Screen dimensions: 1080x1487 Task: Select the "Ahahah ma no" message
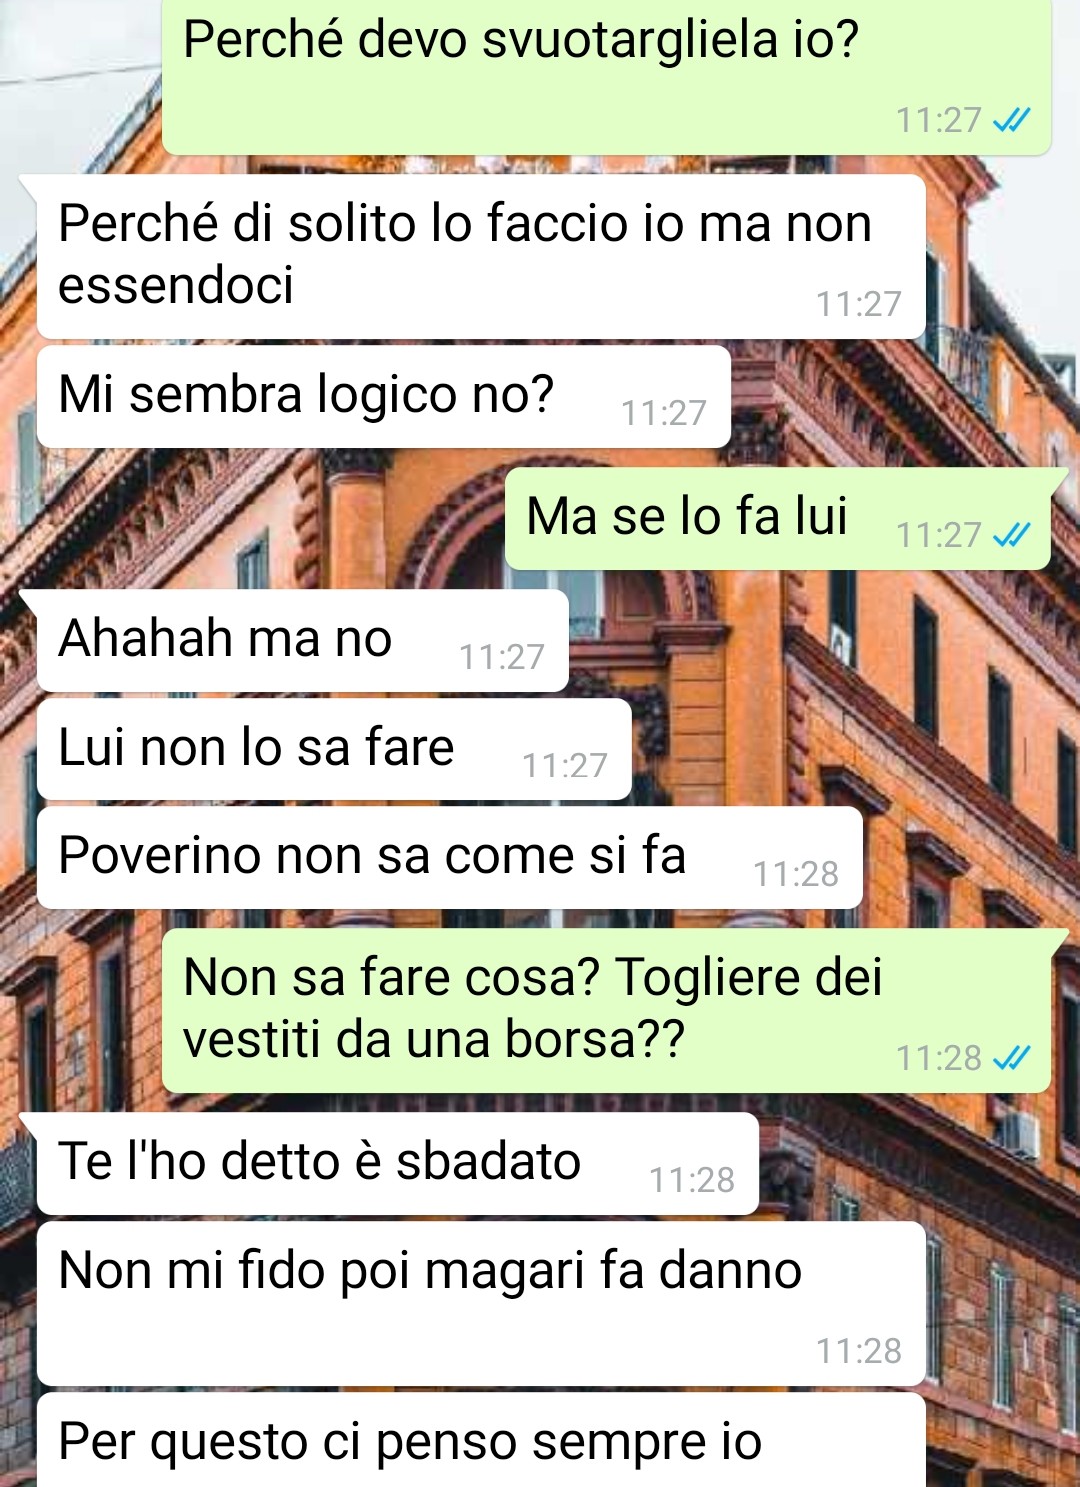coord(303,640)
